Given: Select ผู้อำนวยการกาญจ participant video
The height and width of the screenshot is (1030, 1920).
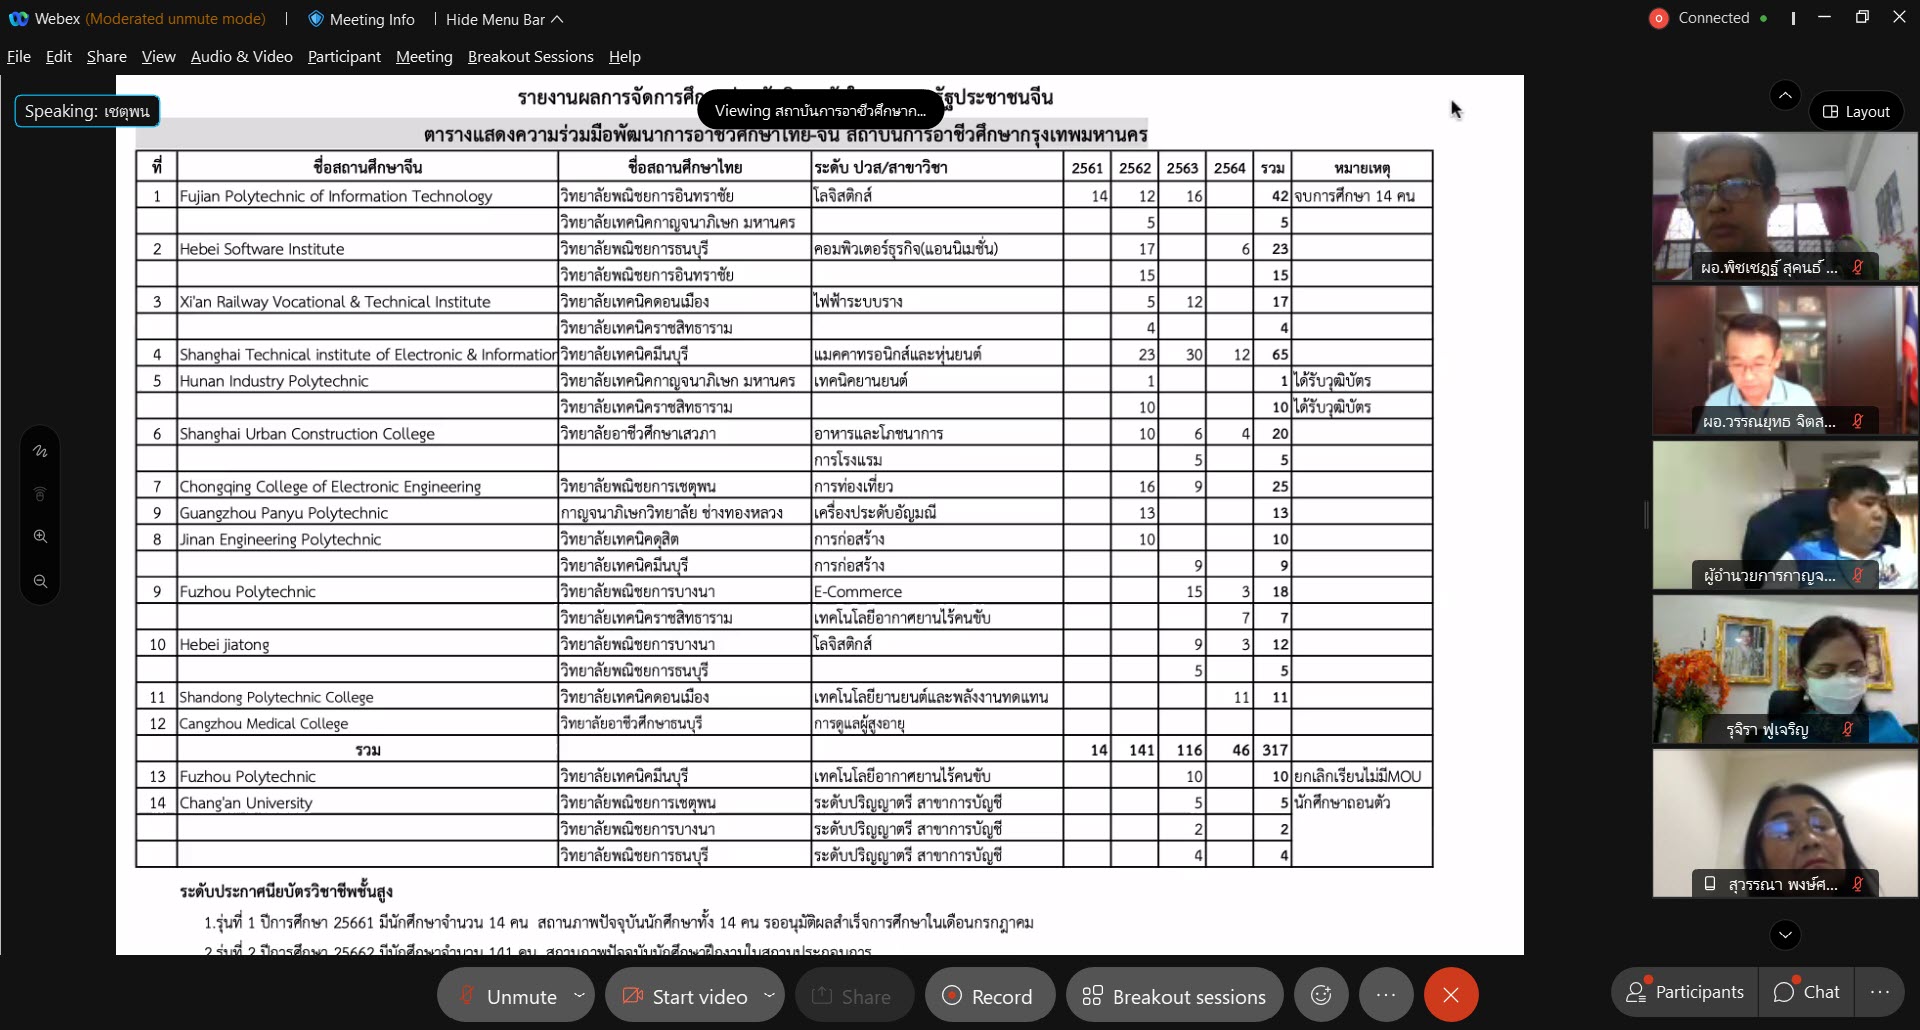Looking at the screenshot, I should pos(1785,514).
